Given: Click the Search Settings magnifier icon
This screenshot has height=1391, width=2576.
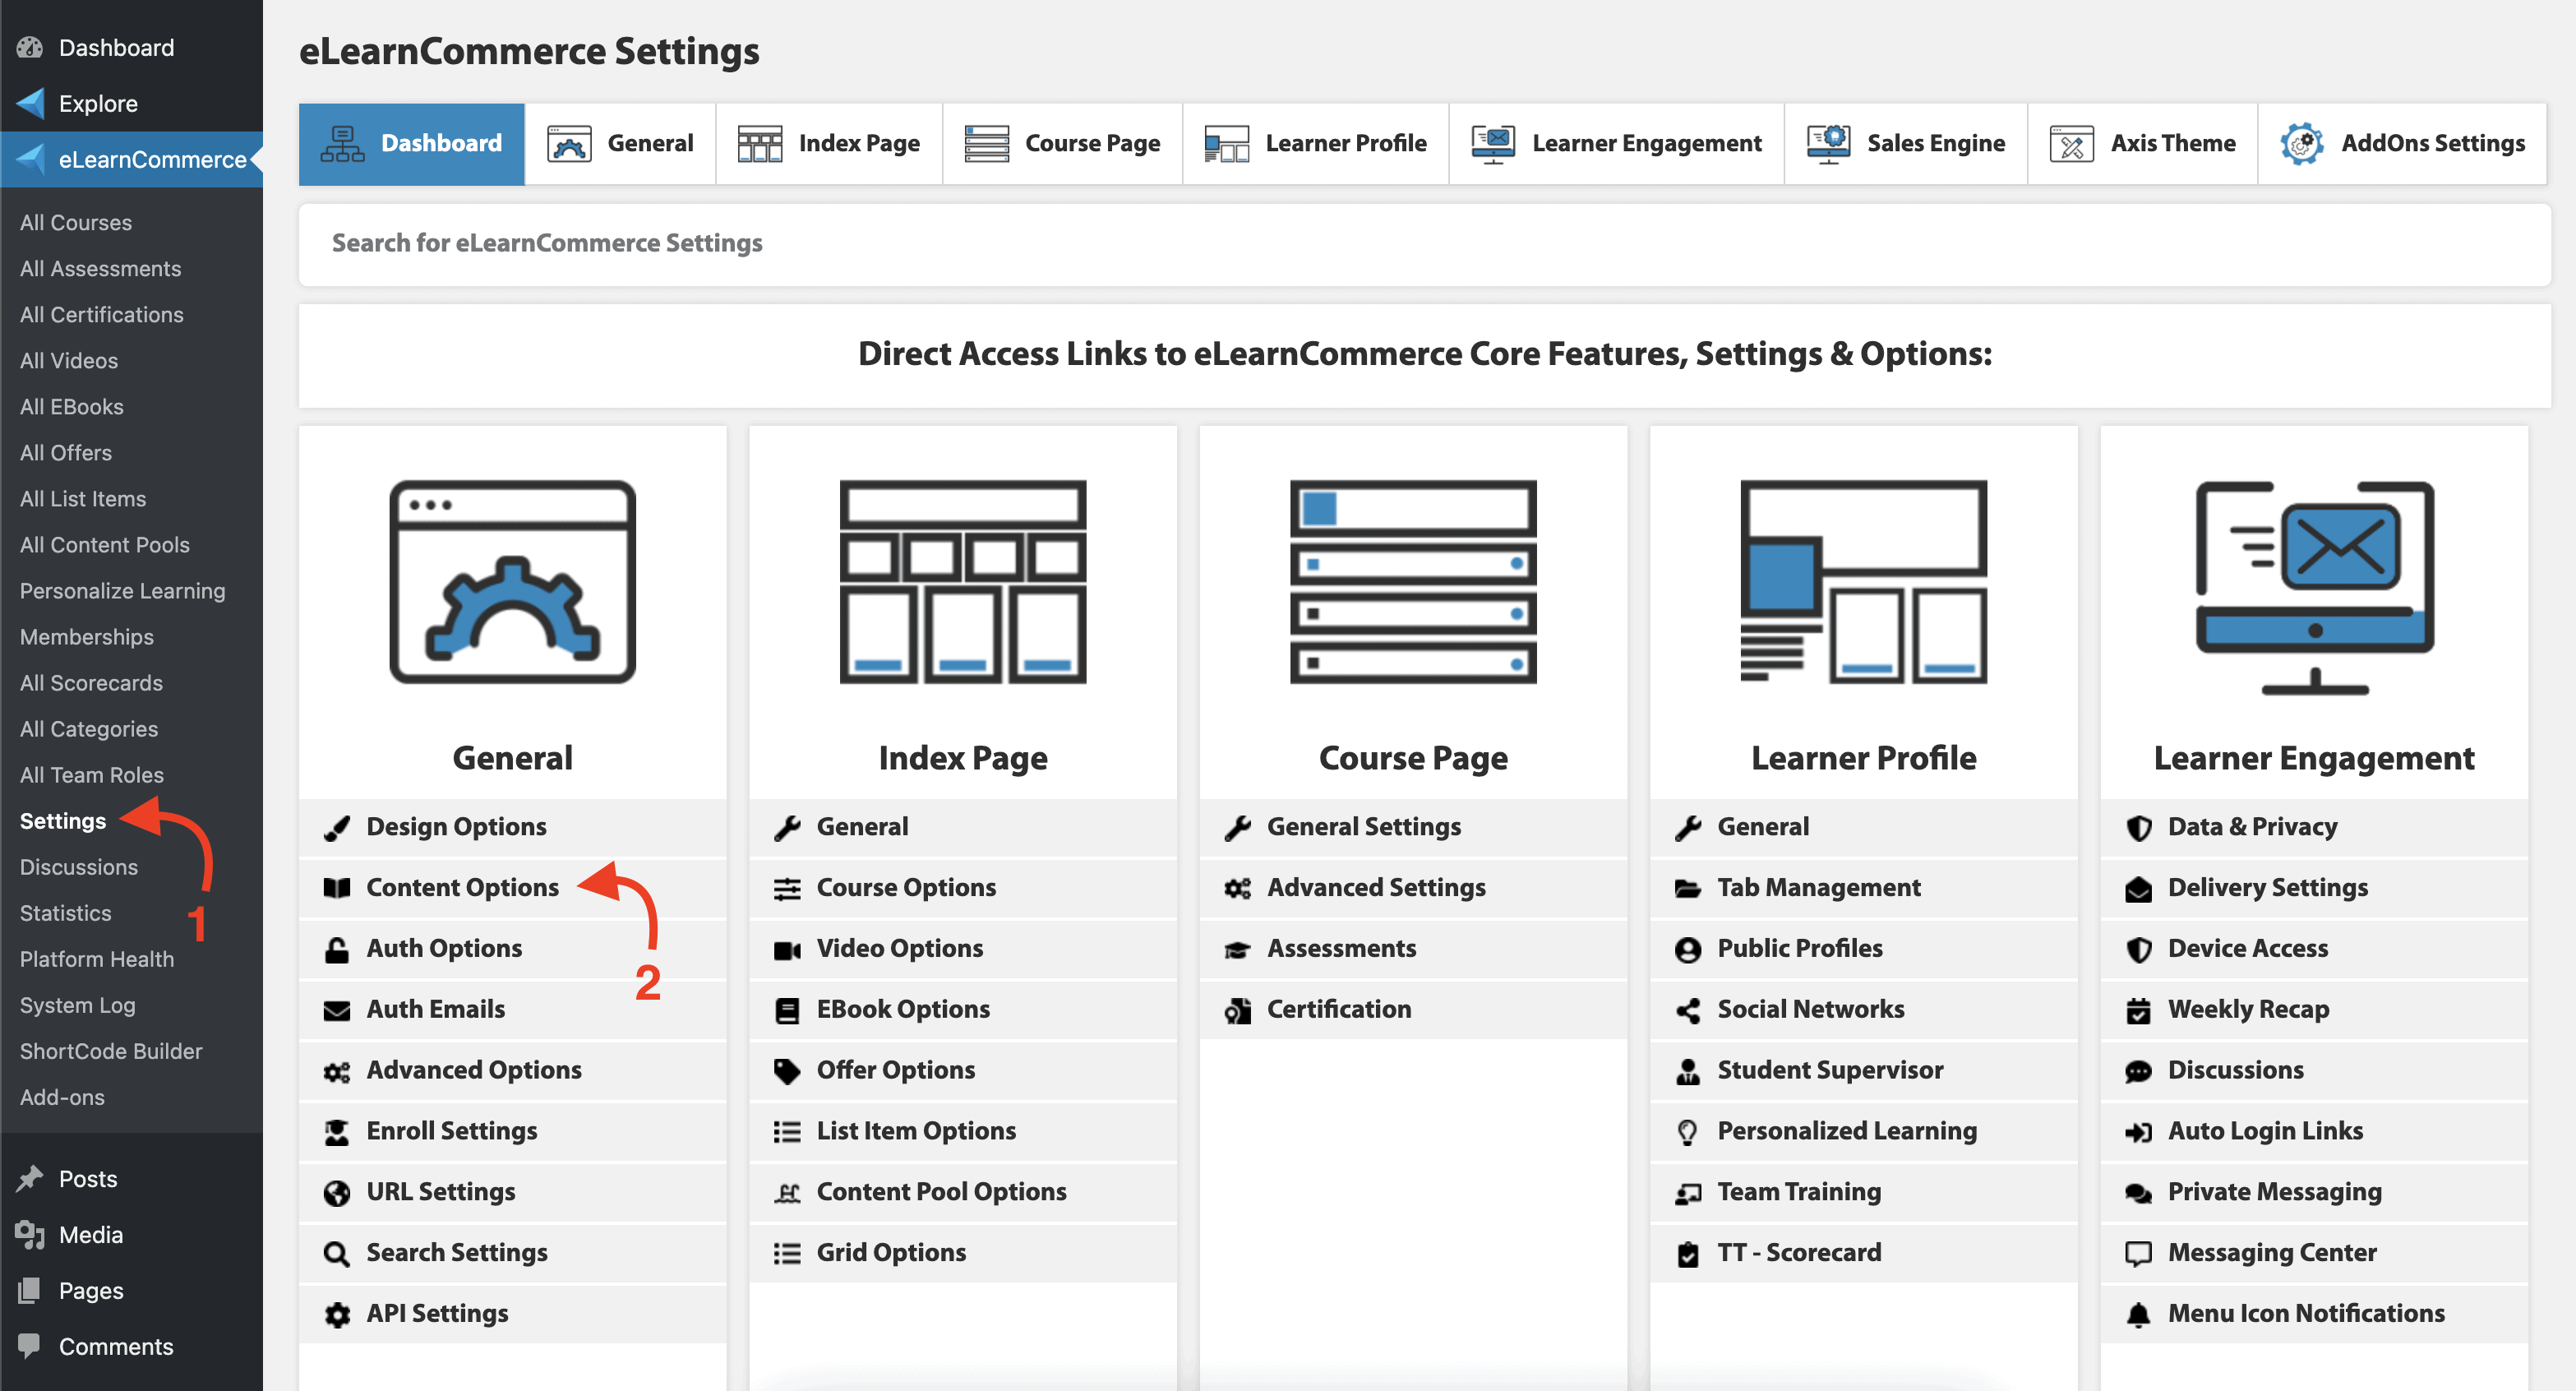Looking at the screenshot, I should point(337,1254).
